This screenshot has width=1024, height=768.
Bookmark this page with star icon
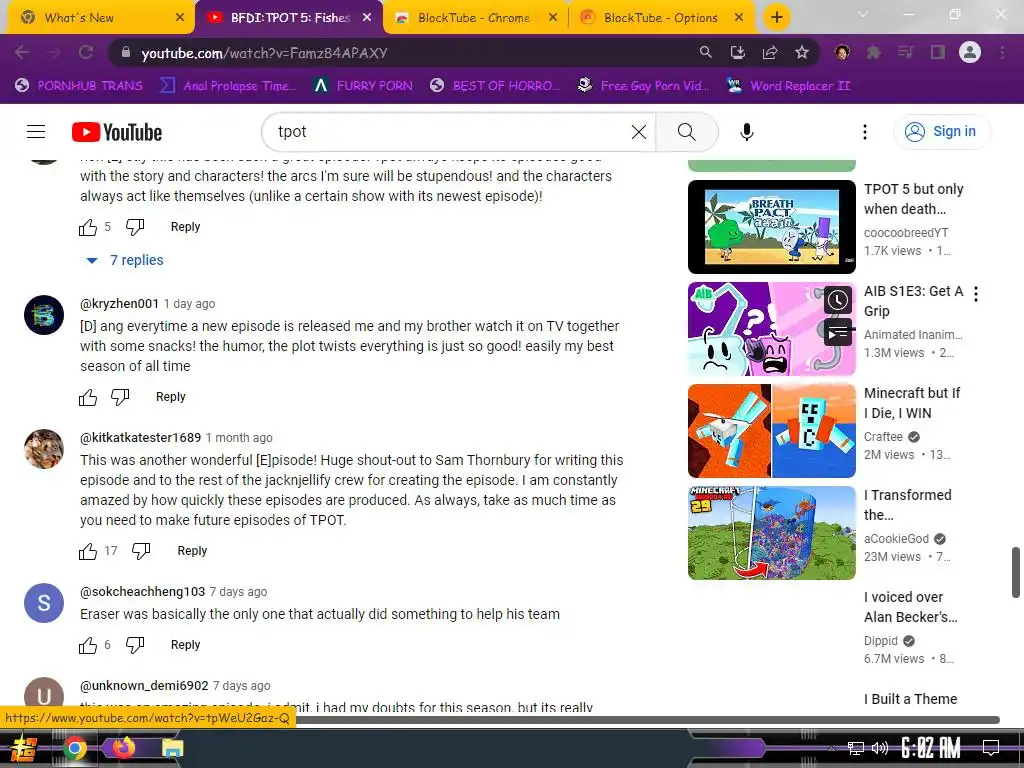point(802,52)
